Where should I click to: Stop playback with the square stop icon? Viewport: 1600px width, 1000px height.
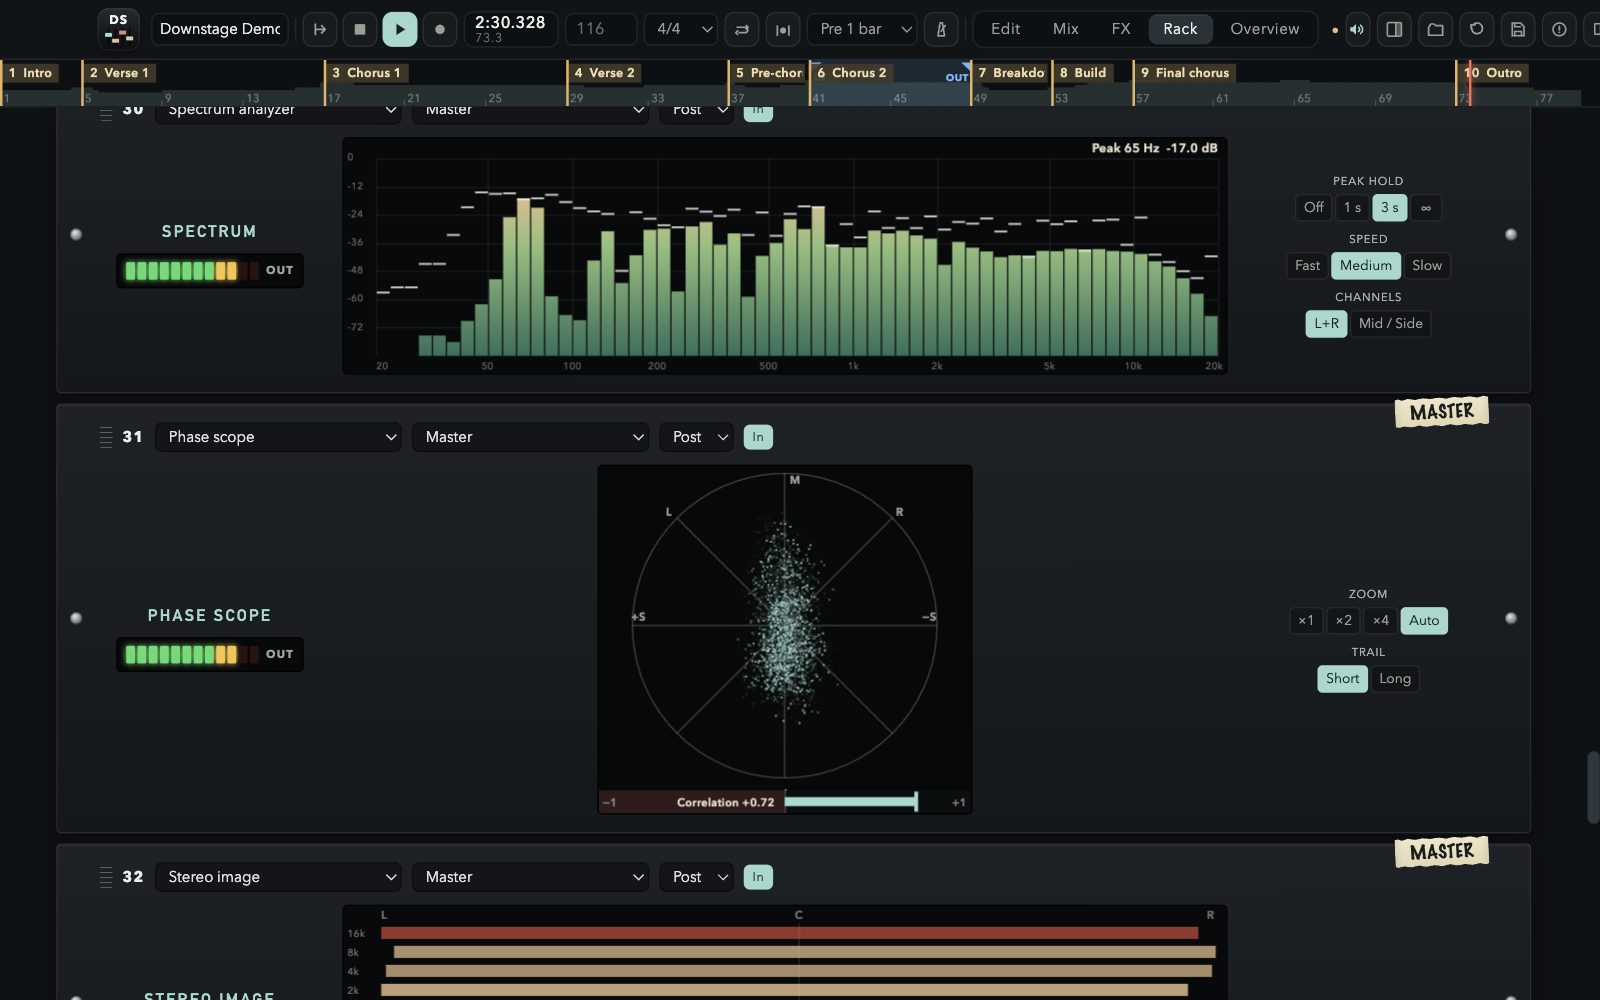point(360,29)
